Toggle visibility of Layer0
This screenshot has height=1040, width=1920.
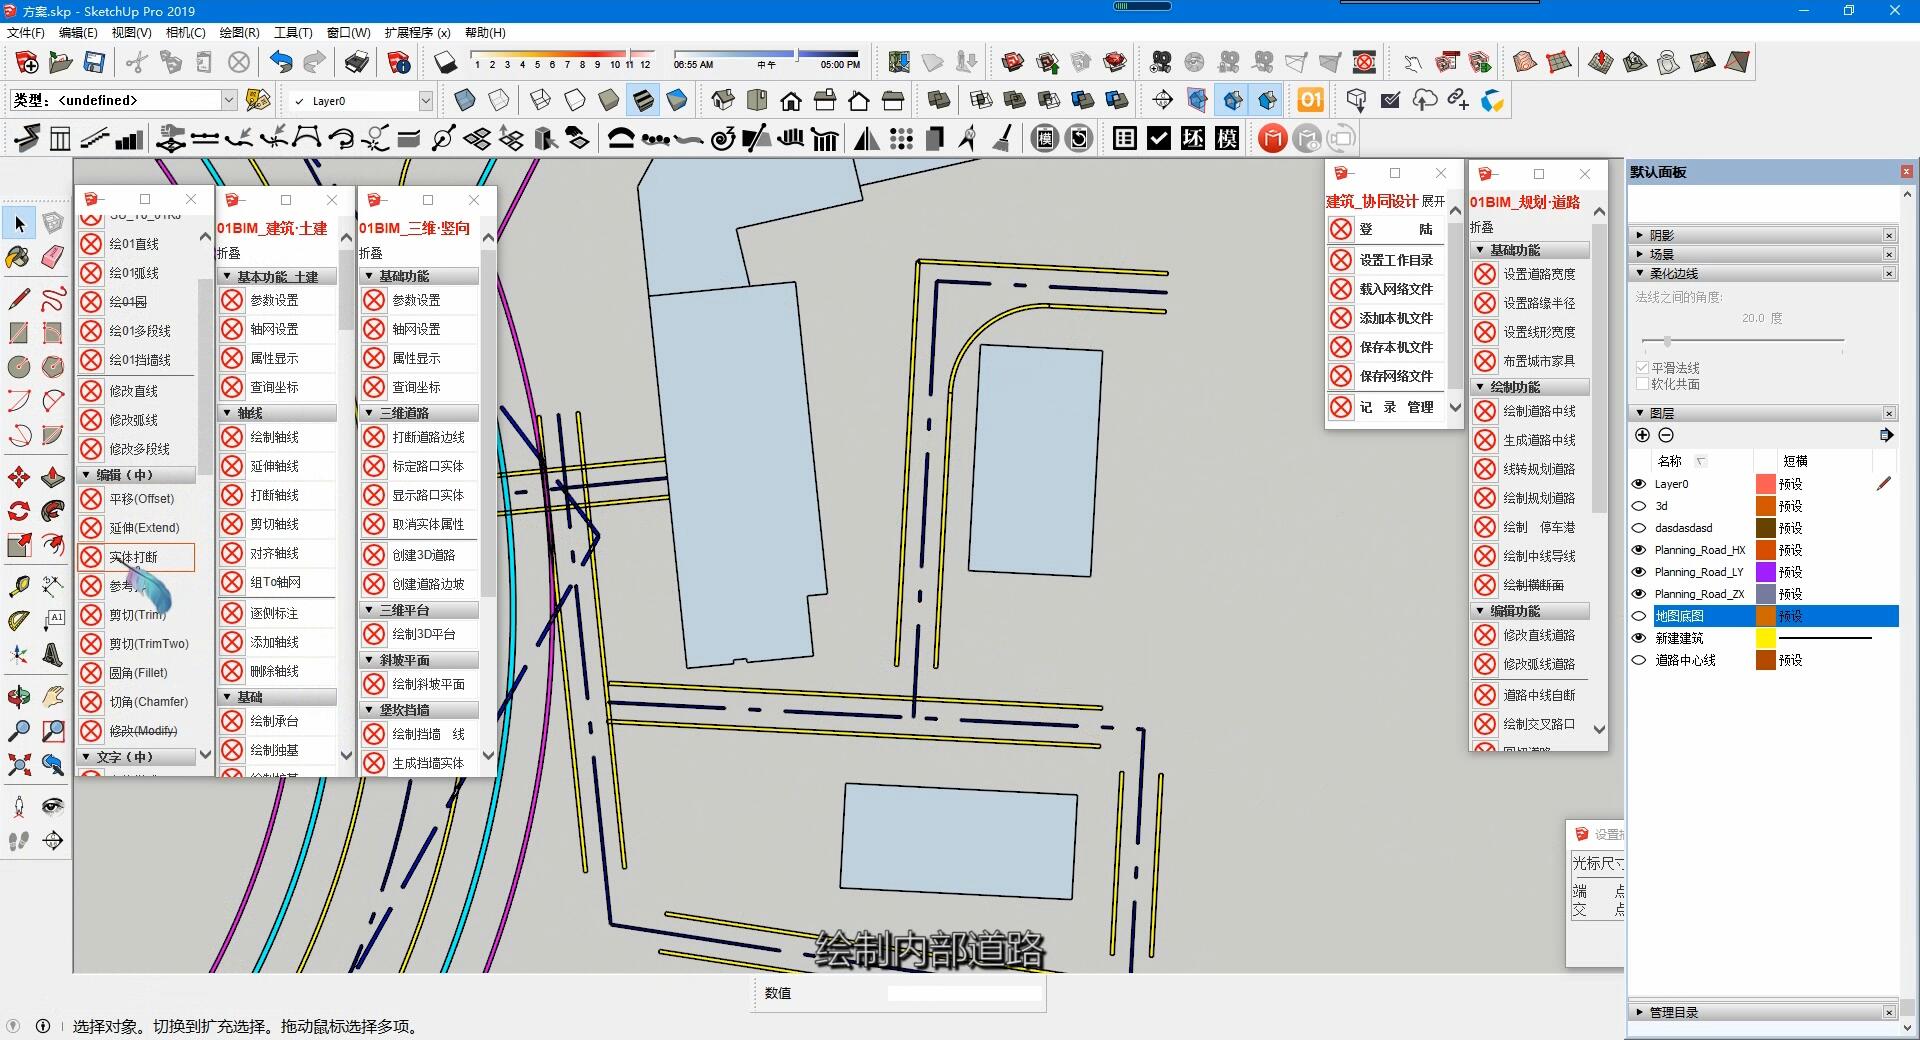tap(1639, 484)
